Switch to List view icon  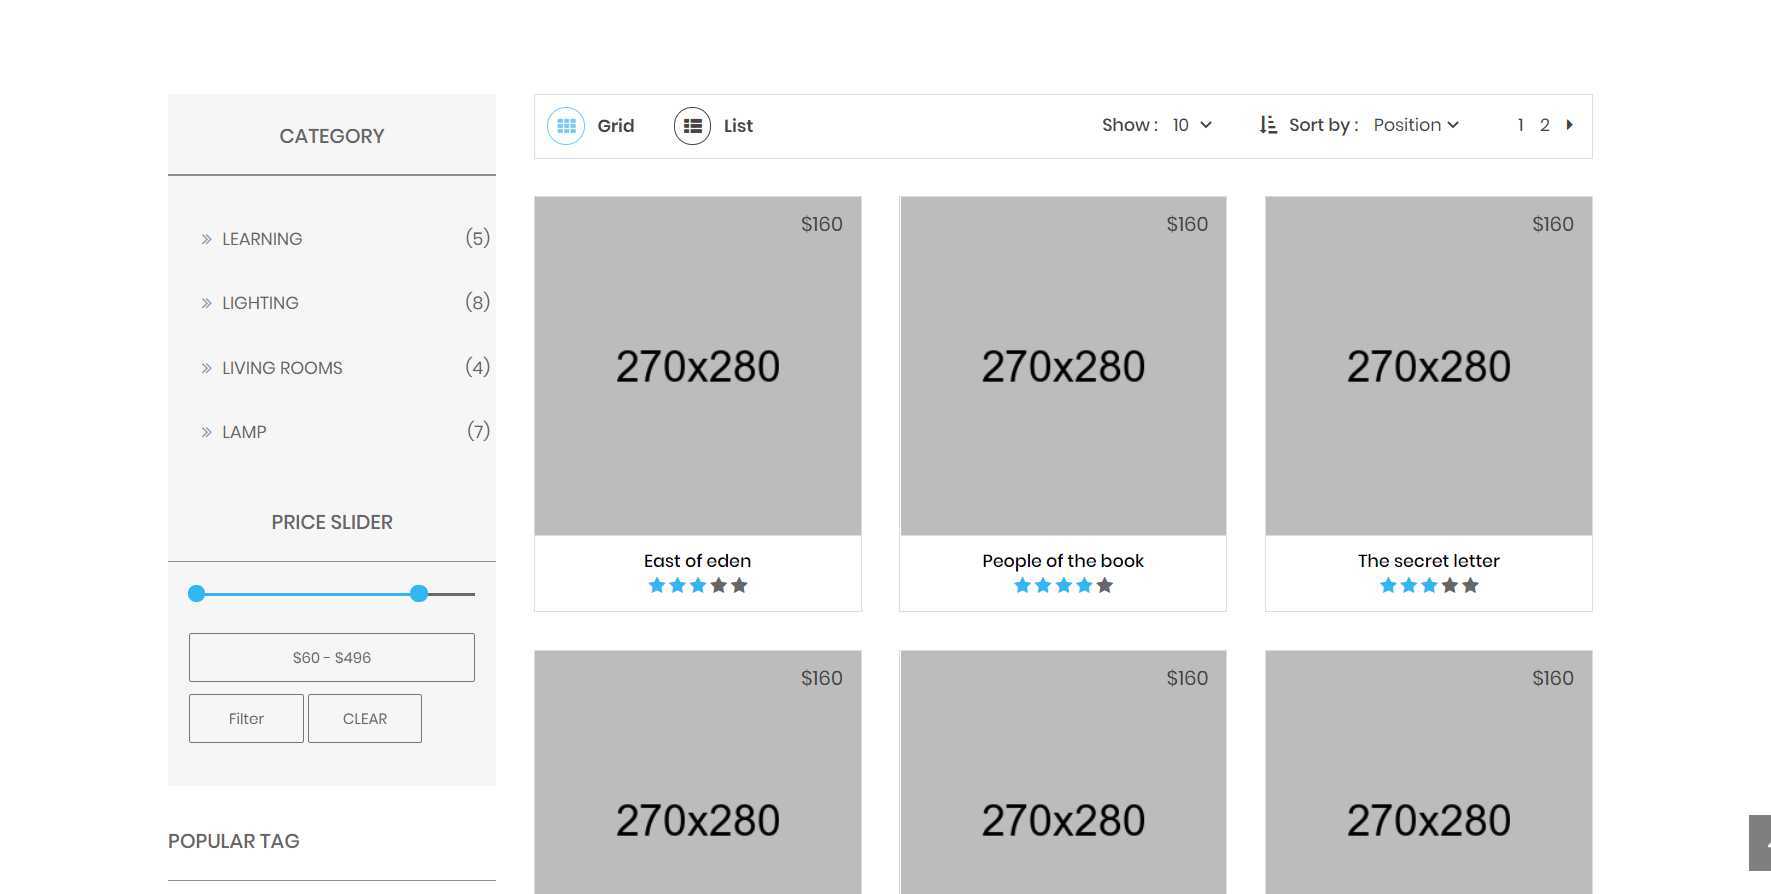click(692, 126)
